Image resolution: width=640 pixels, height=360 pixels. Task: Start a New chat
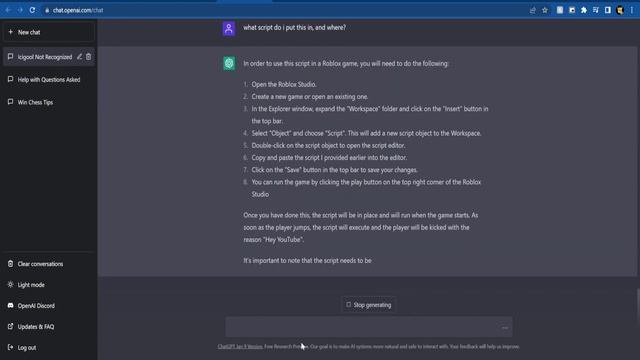(49, 32)
